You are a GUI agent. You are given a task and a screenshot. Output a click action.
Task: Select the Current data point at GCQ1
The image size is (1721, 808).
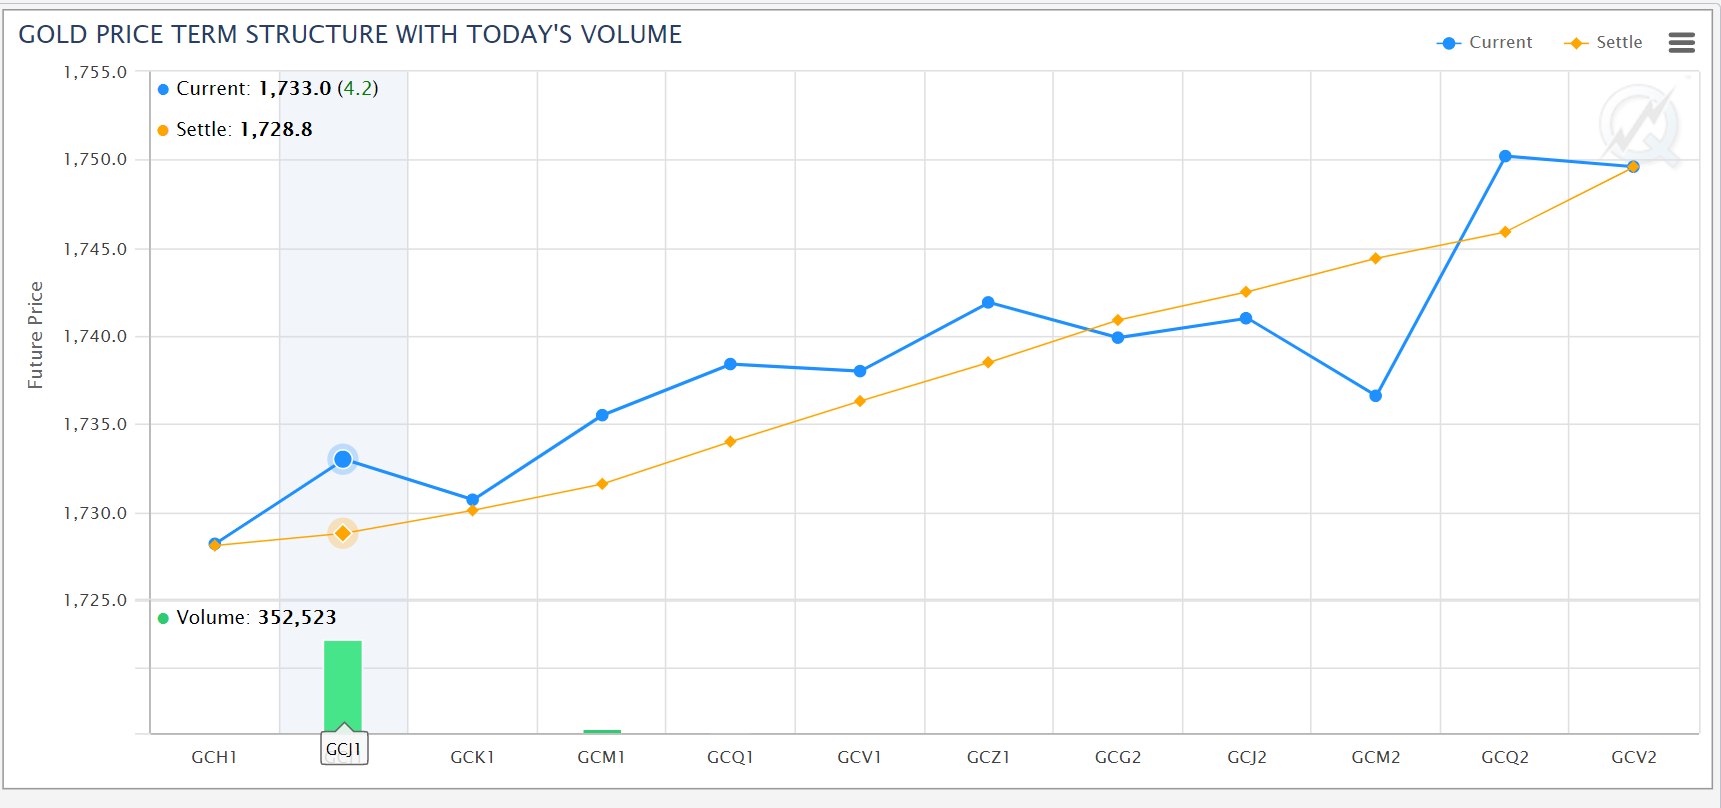[x=730, y=364]
